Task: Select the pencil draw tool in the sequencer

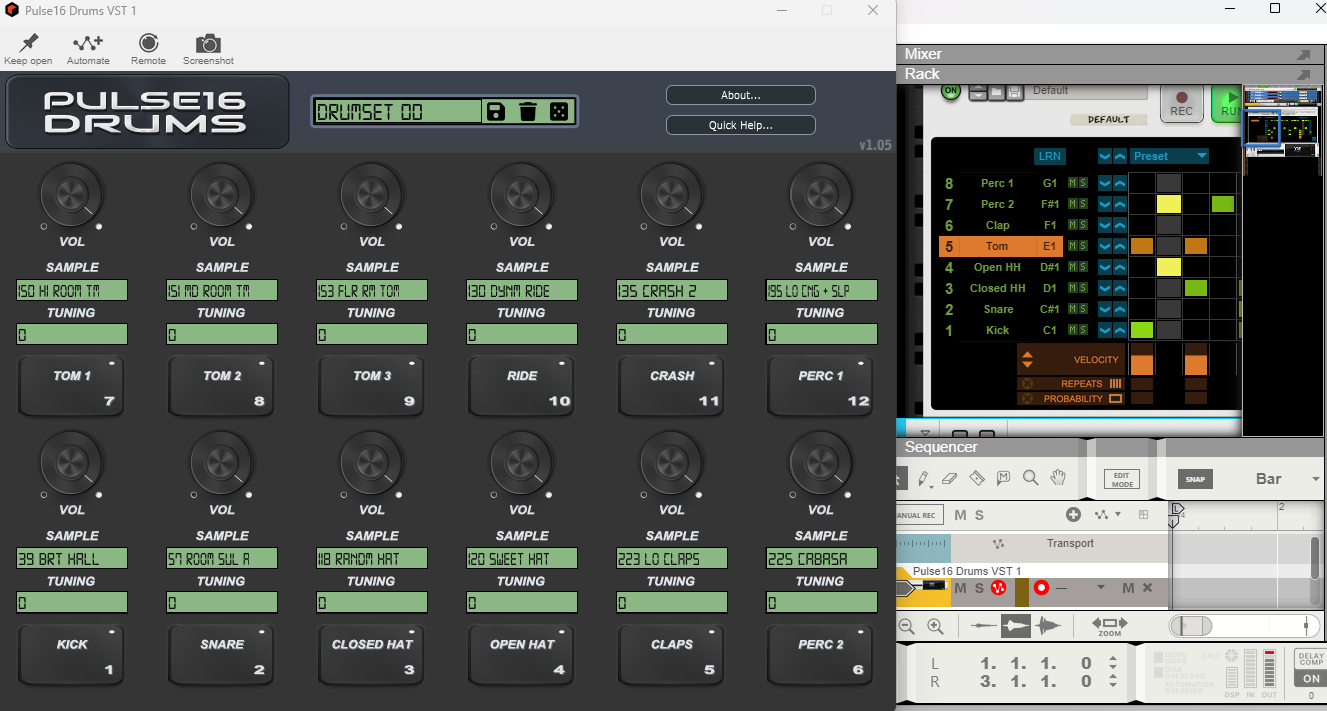Action: pos(922,478)
